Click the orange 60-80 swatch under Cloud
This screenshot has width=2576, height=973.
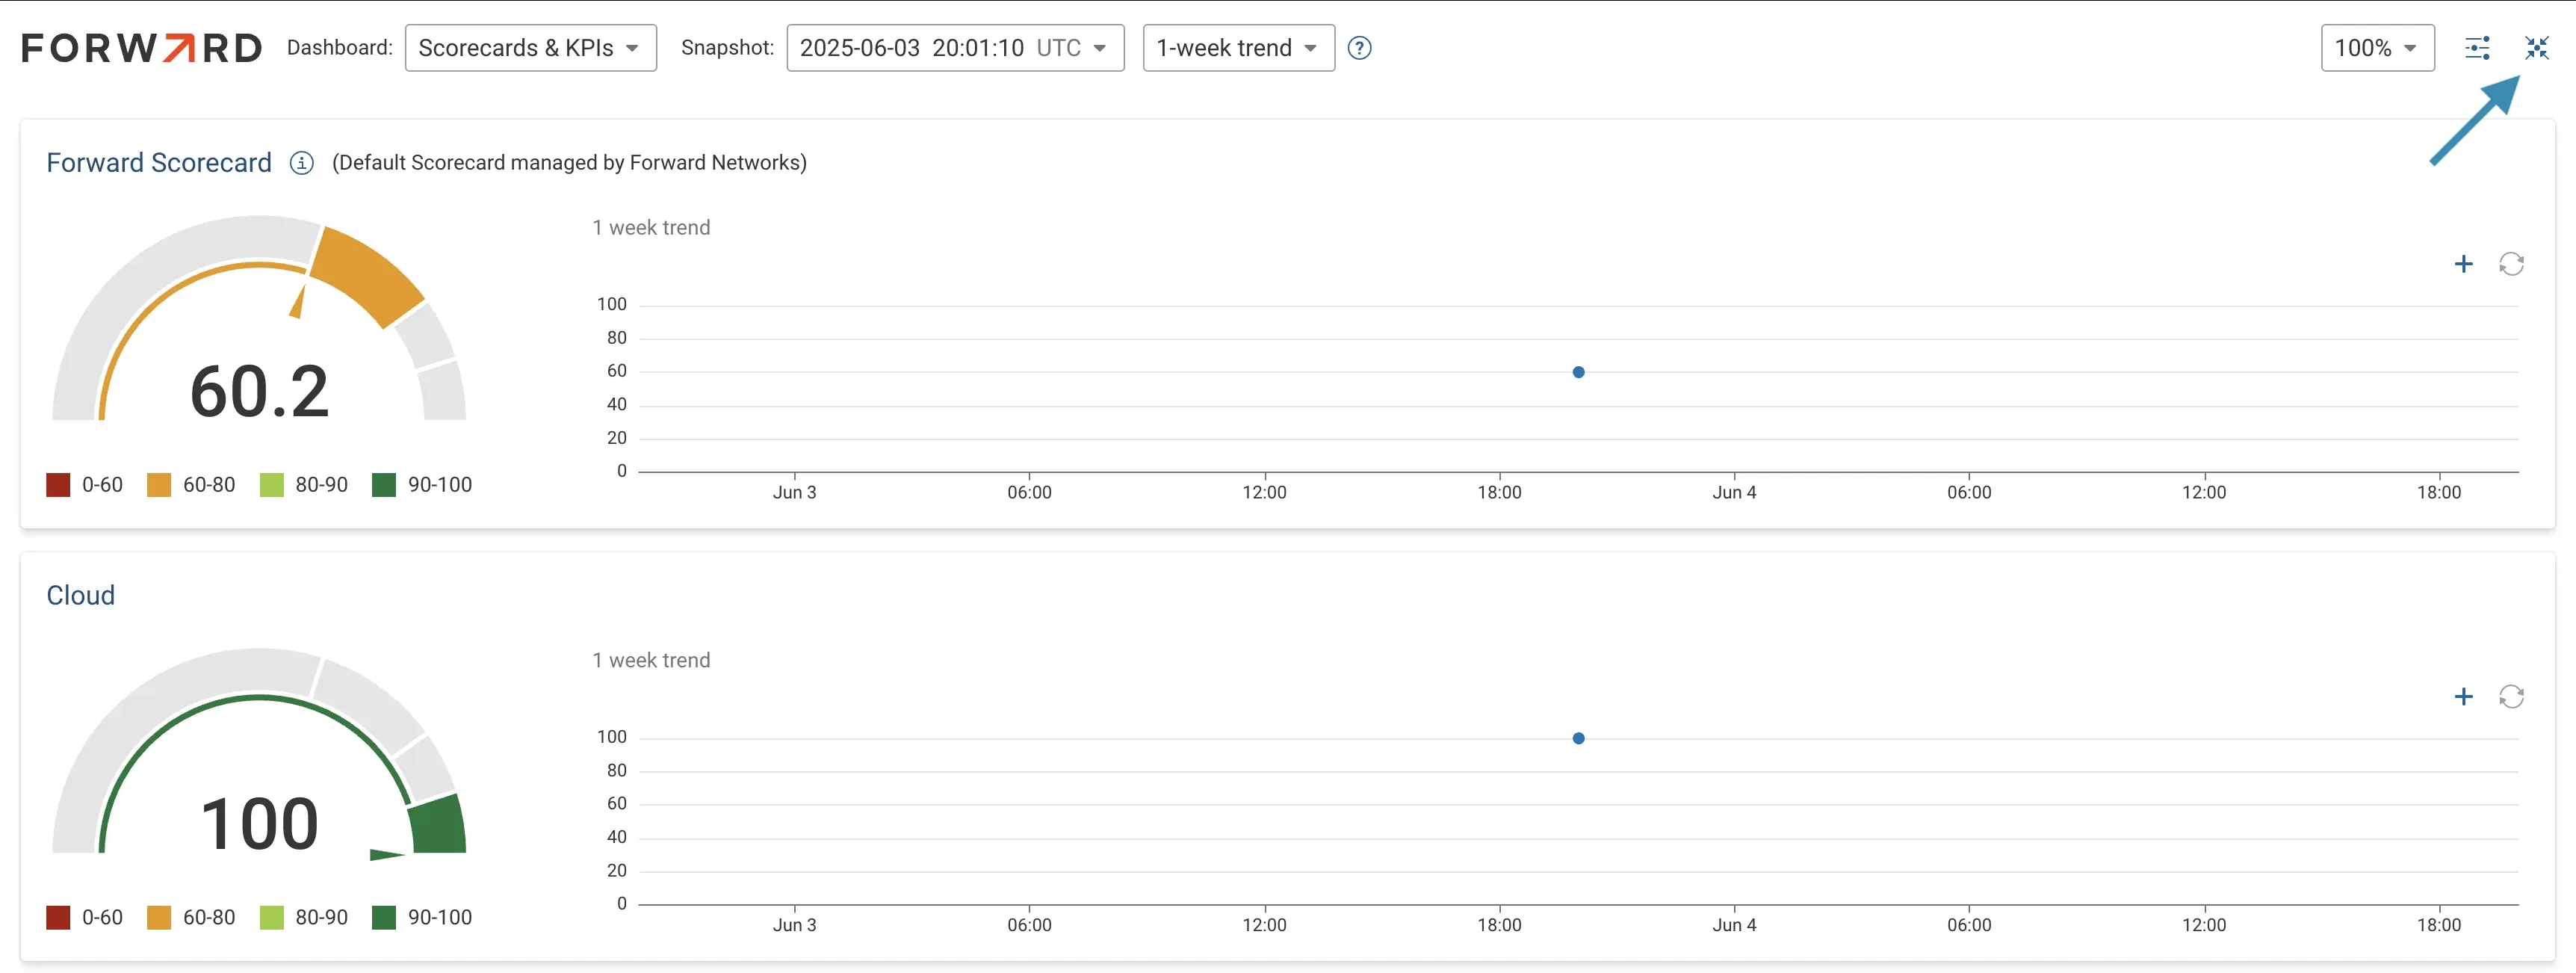click(x=159, y=918)
